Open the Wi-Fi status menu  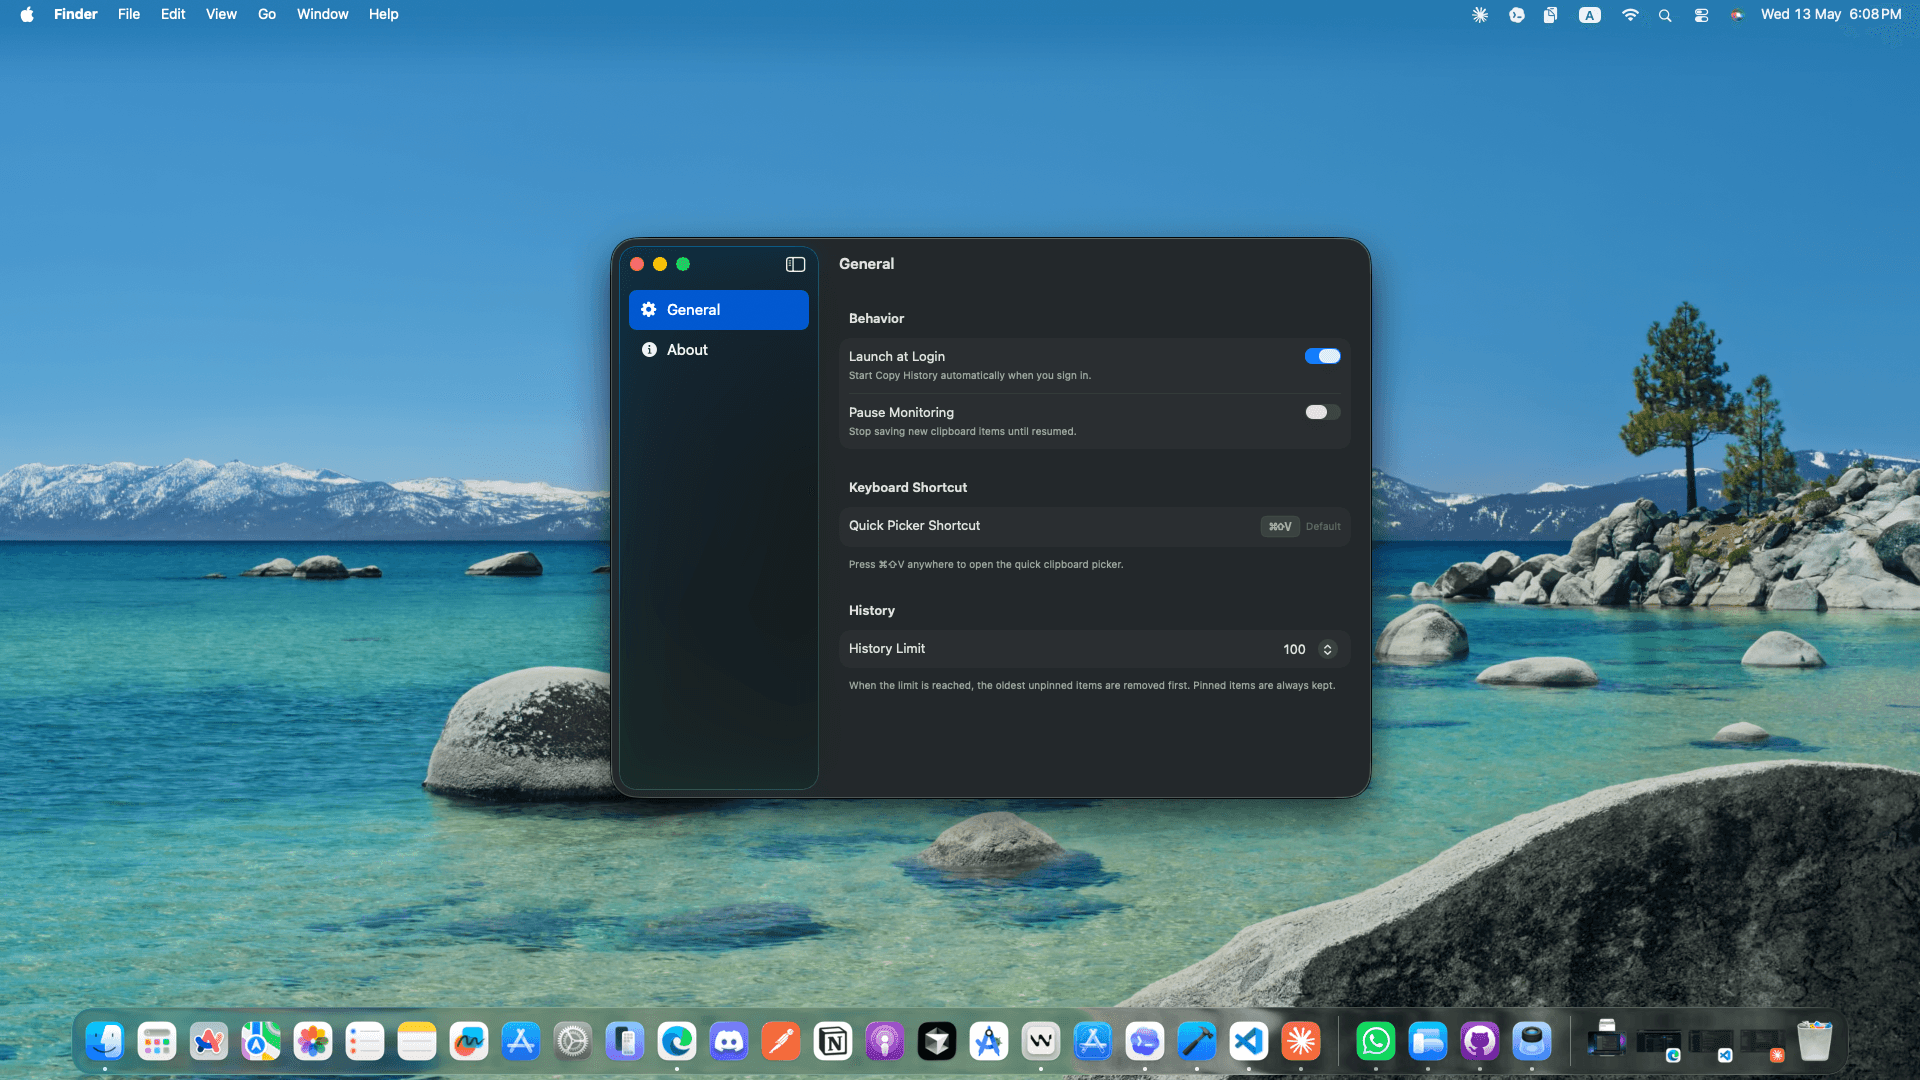coord(1630,15)
